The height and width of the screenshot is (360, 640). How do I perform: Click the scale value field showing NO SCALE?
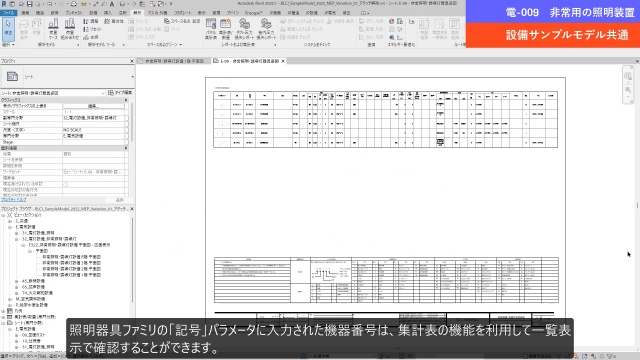93,130
